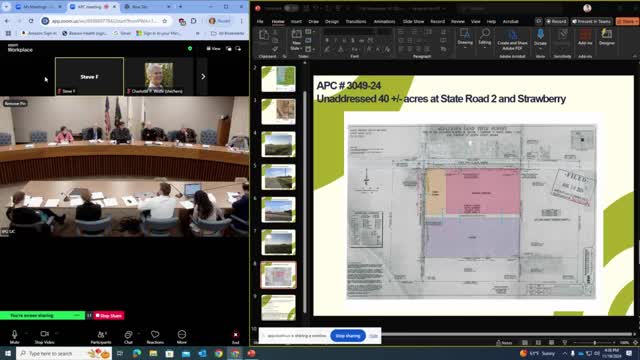
Task: Open the slide Layout dropdown
Action: (310, 31)
